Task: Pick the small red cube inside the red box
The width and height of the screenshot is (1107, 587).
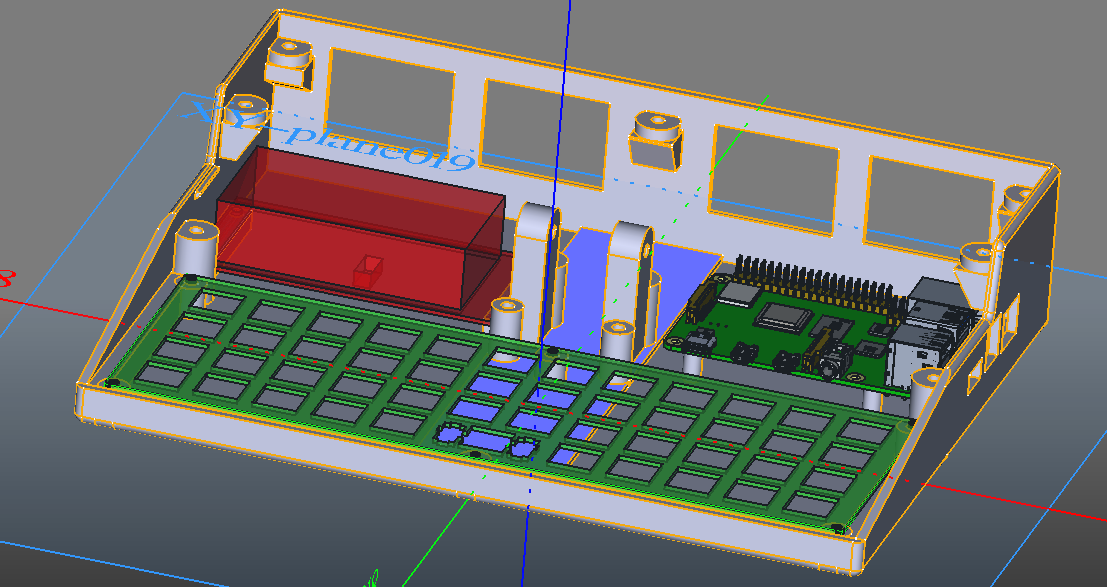Action: [368, 273]
